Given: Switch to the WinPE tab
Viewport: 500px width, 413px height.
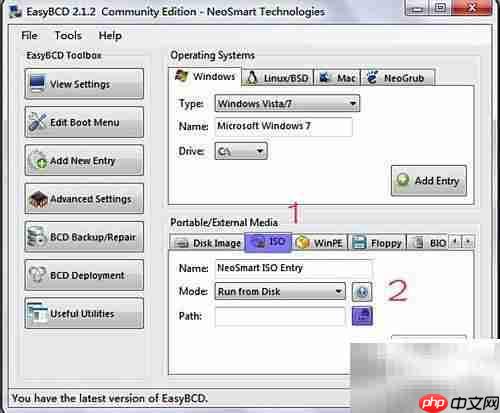Looking at the screenshot, I should 320,243.
